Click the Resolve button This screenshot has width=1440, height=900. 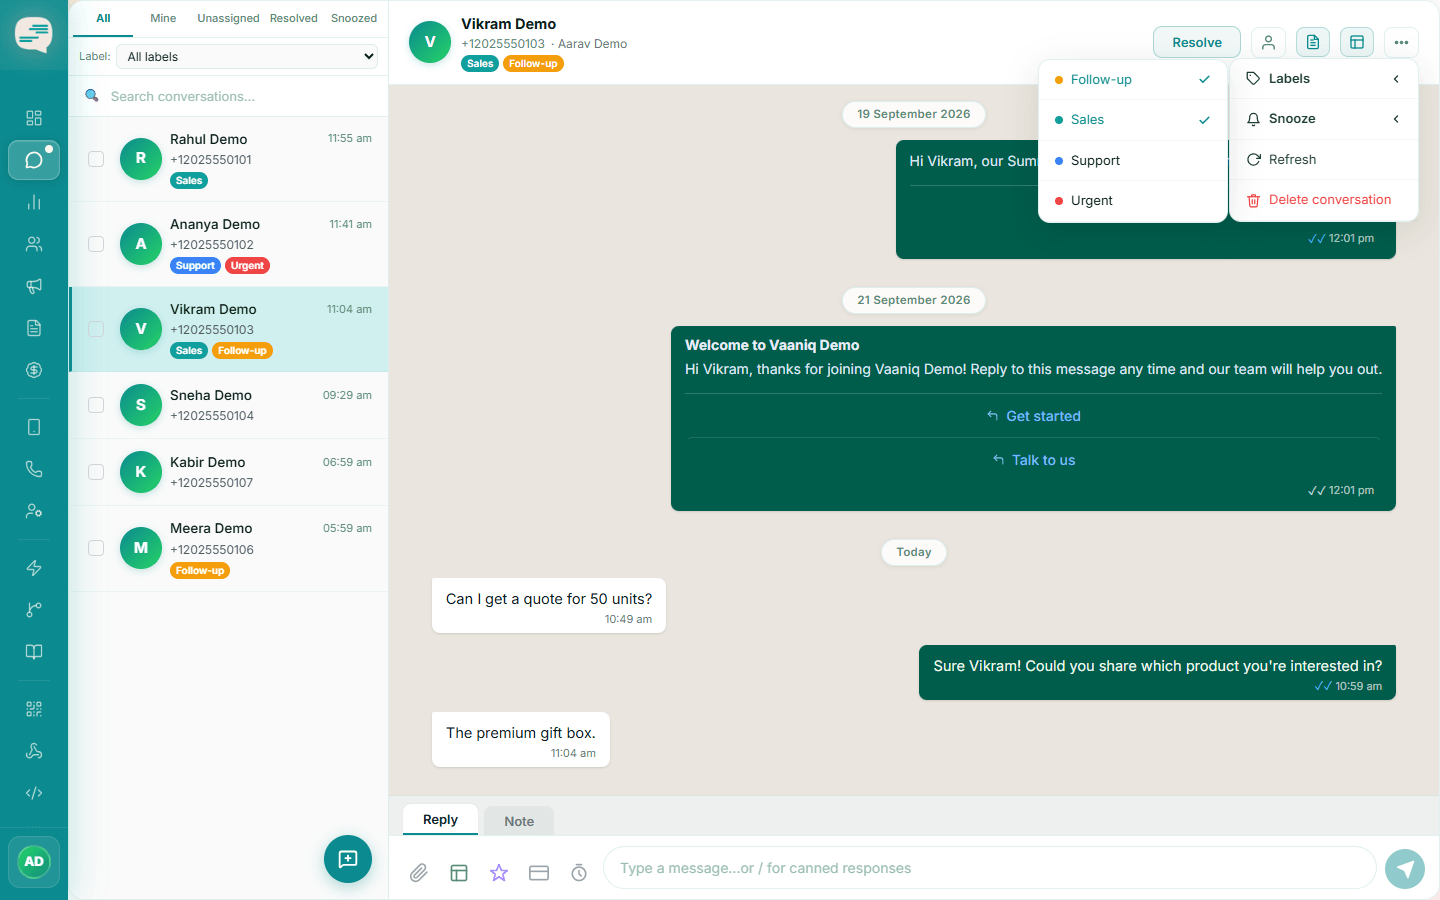click(1197, 42)
